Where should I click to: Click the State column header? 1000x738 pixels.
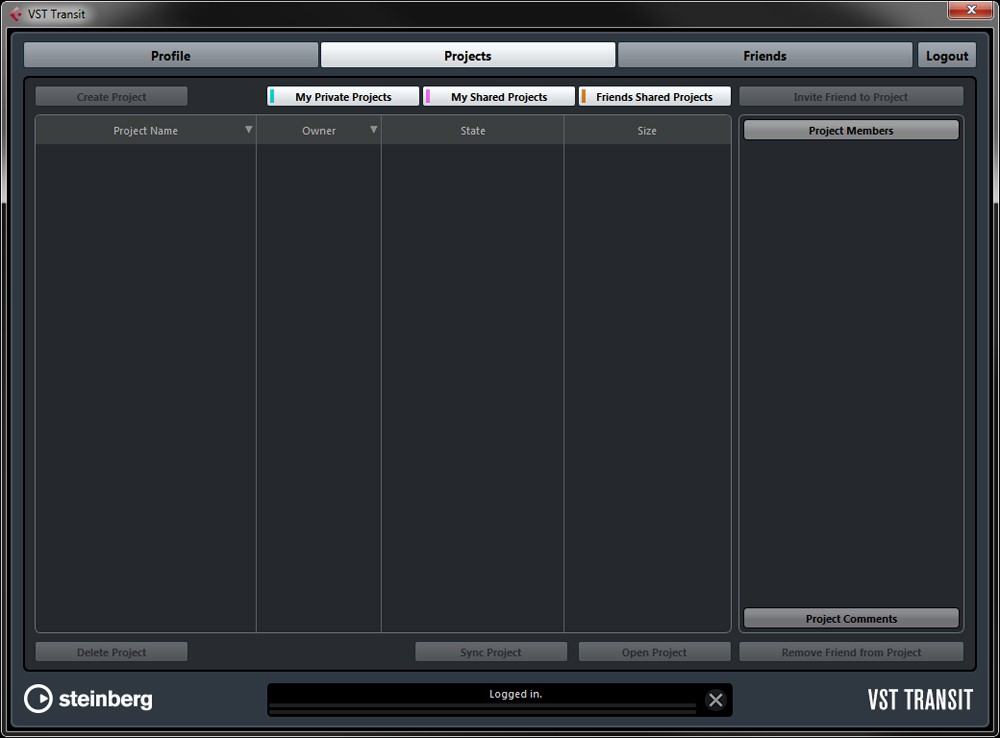pyautogui.click(x=473, y=131)
